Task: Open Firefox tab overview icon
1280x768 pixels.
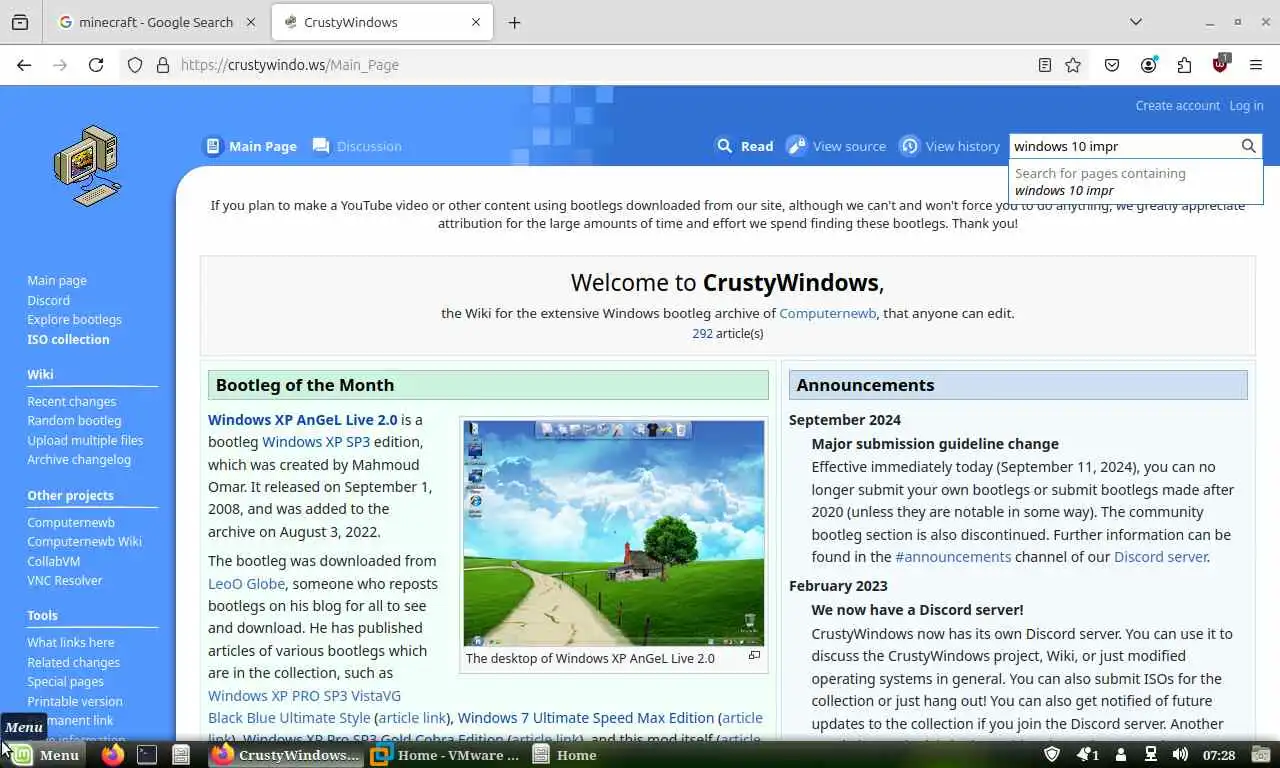Action: click(x=20, y=22)
